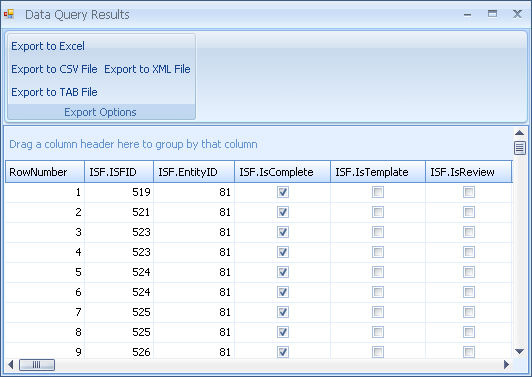Image resolution: width=532 pixels, height=377 pixels.
Task: Click the Export Options group label
Action: click(100, 112)
